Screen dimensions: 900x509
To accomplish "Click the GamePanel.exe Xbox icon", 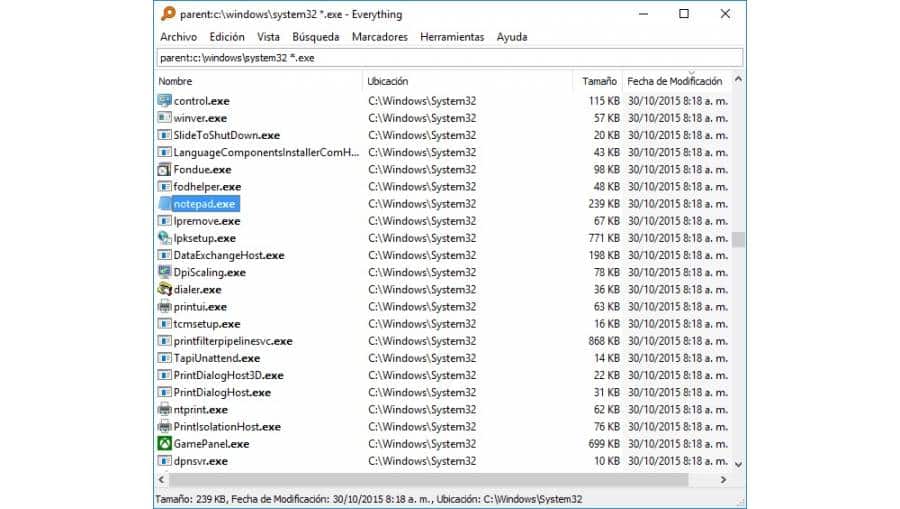I will pos(164,444).
